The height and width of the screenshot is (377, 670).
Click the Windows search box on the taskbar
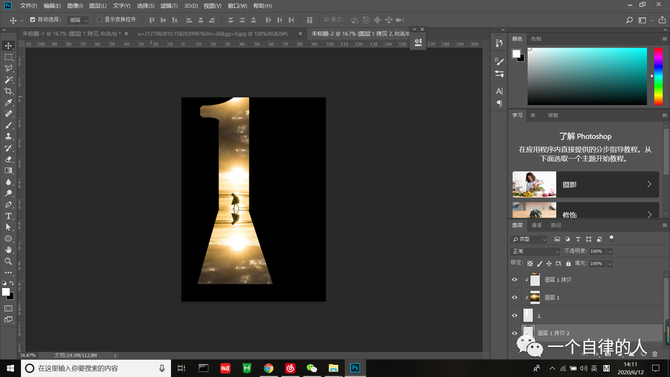pos(96,368)
